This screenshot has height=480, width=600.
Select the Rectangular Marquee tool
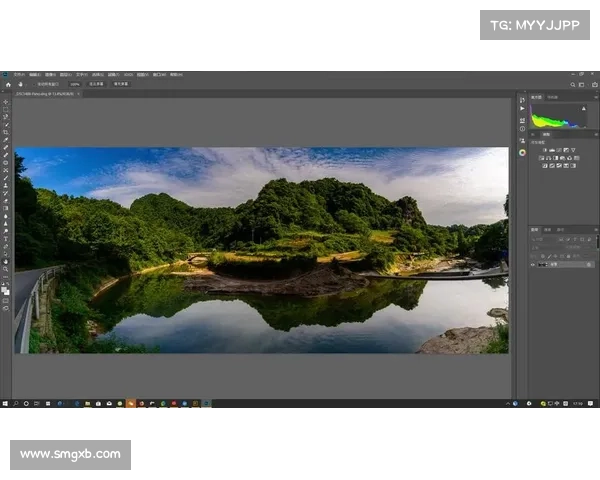6,110
